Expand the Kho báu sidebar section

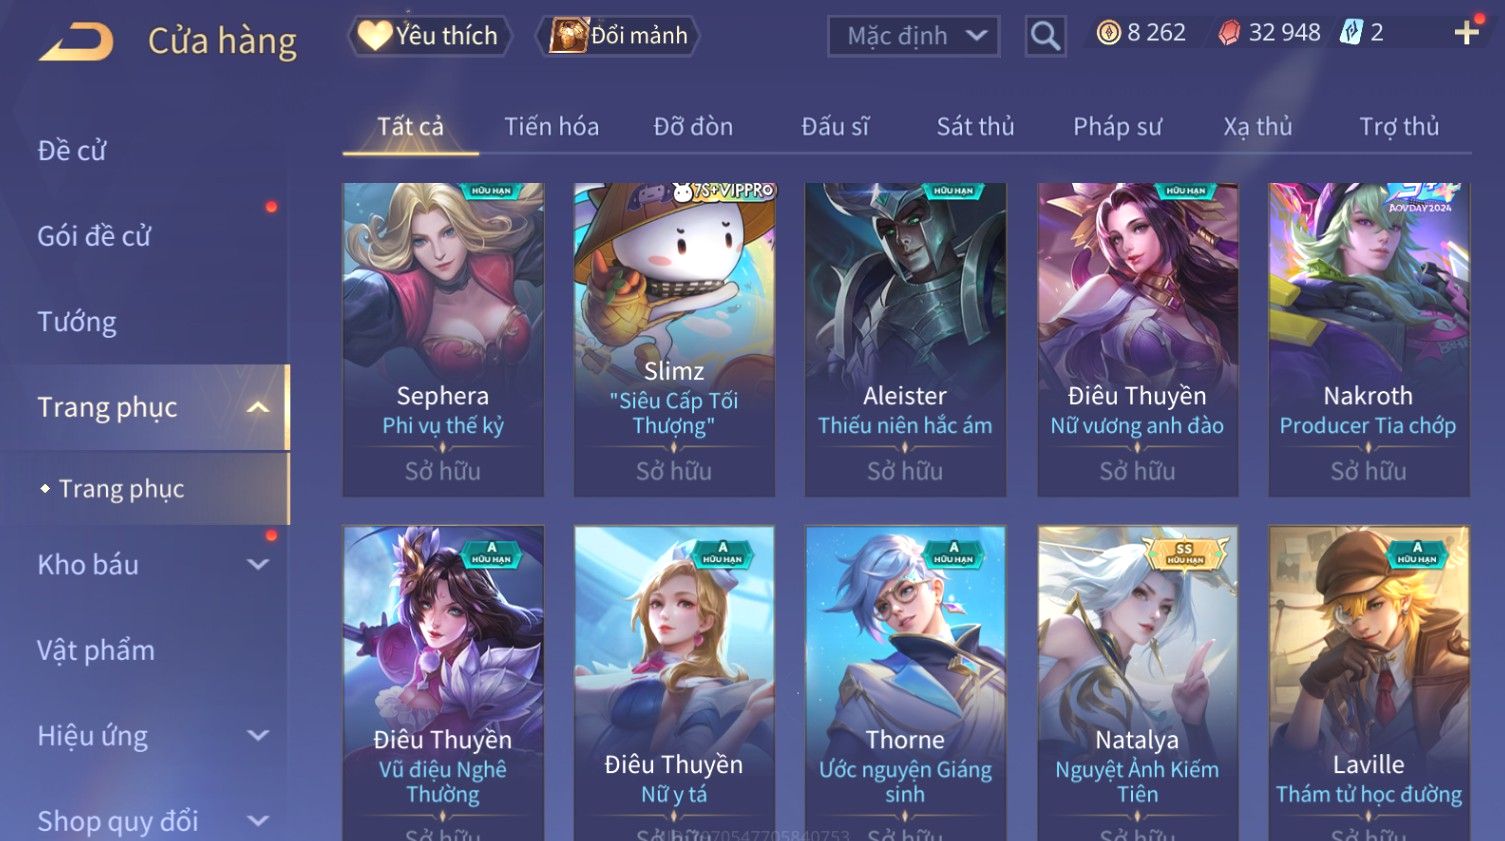click(258, 564)
